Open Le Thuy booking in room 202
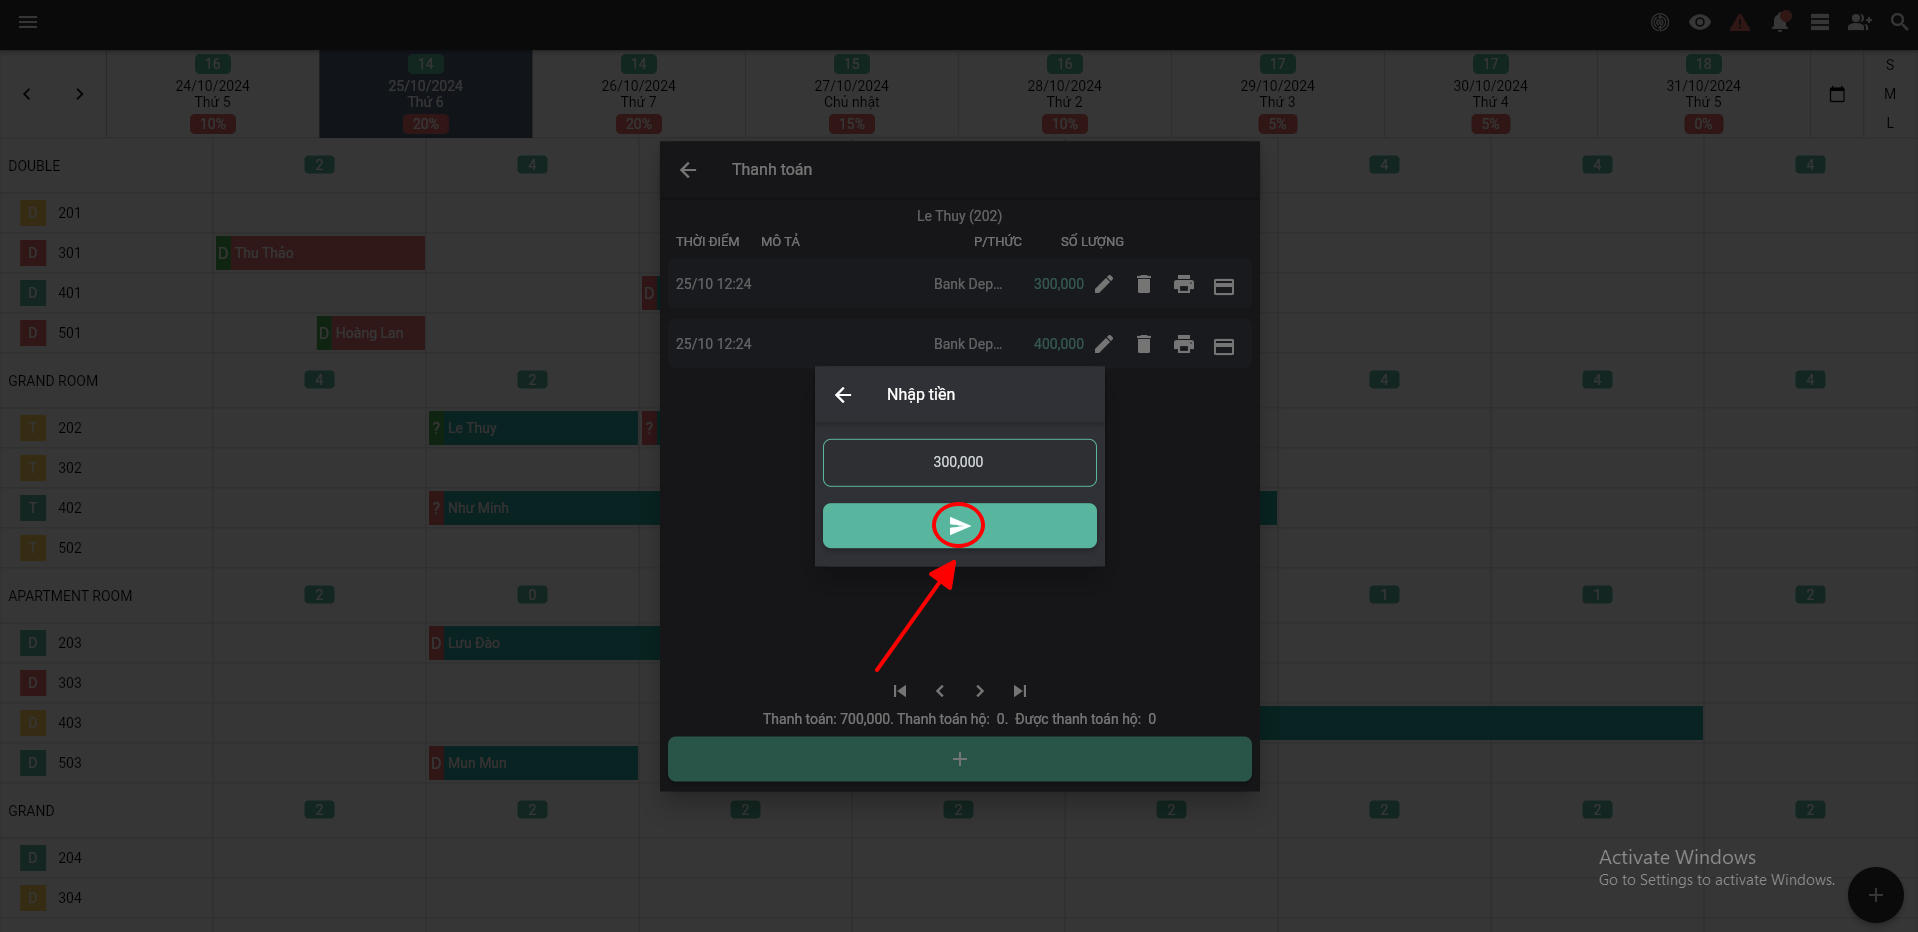 coord(533,428)
